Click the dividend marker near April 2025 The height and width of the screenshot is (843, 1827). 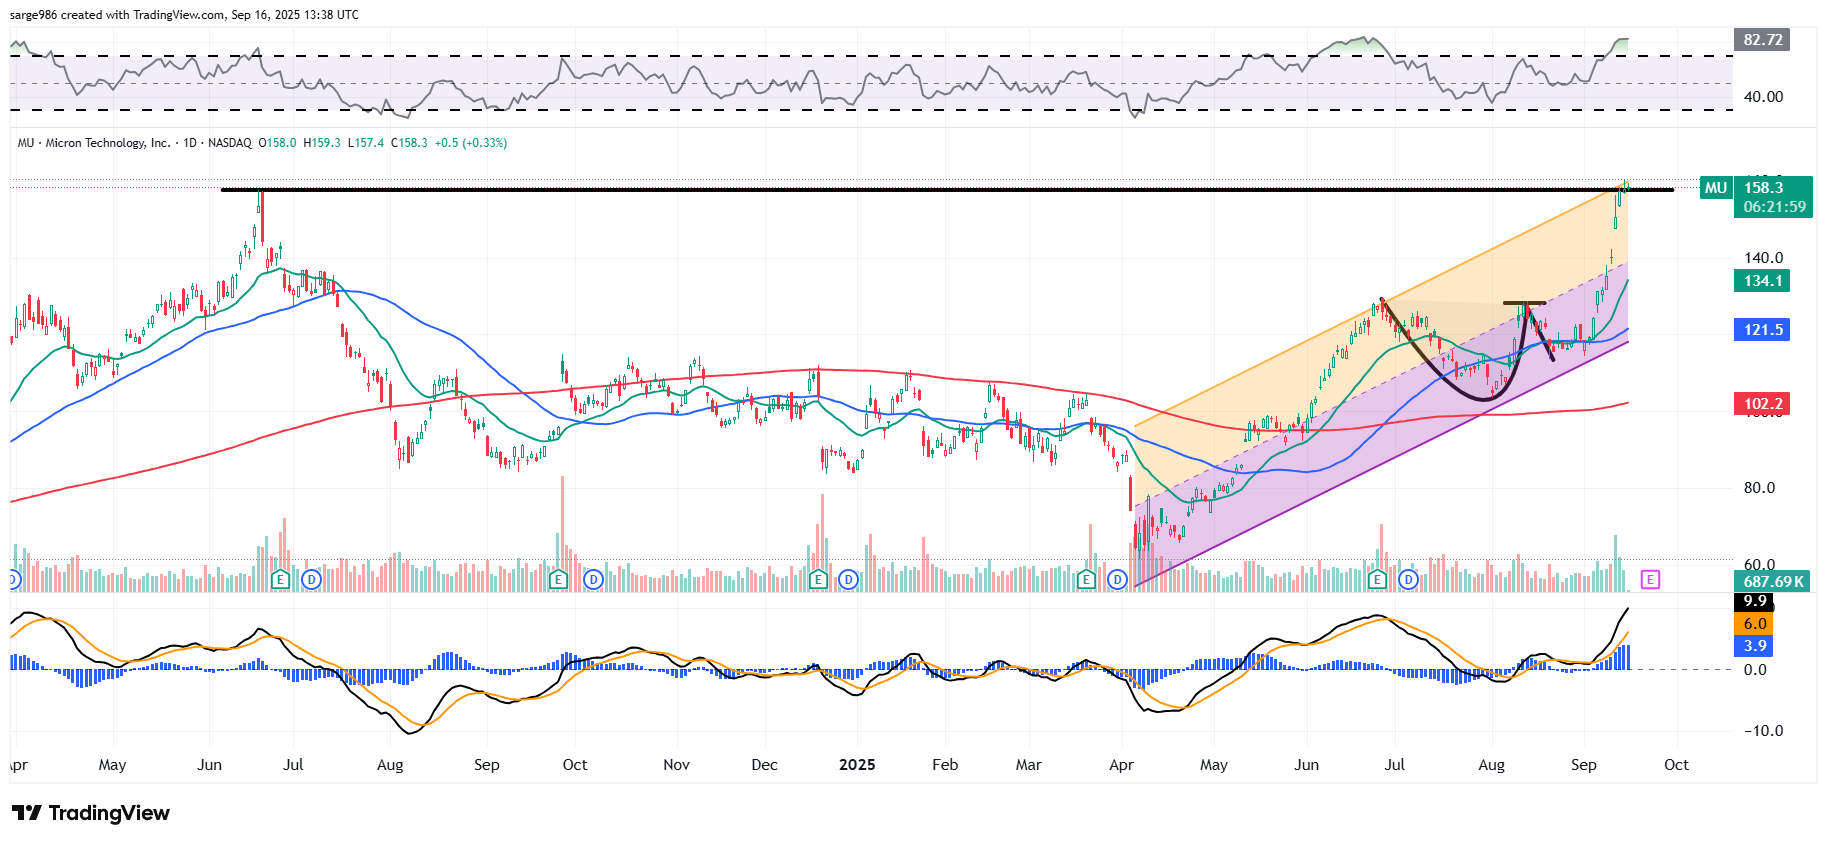[x=1118, y=579]
